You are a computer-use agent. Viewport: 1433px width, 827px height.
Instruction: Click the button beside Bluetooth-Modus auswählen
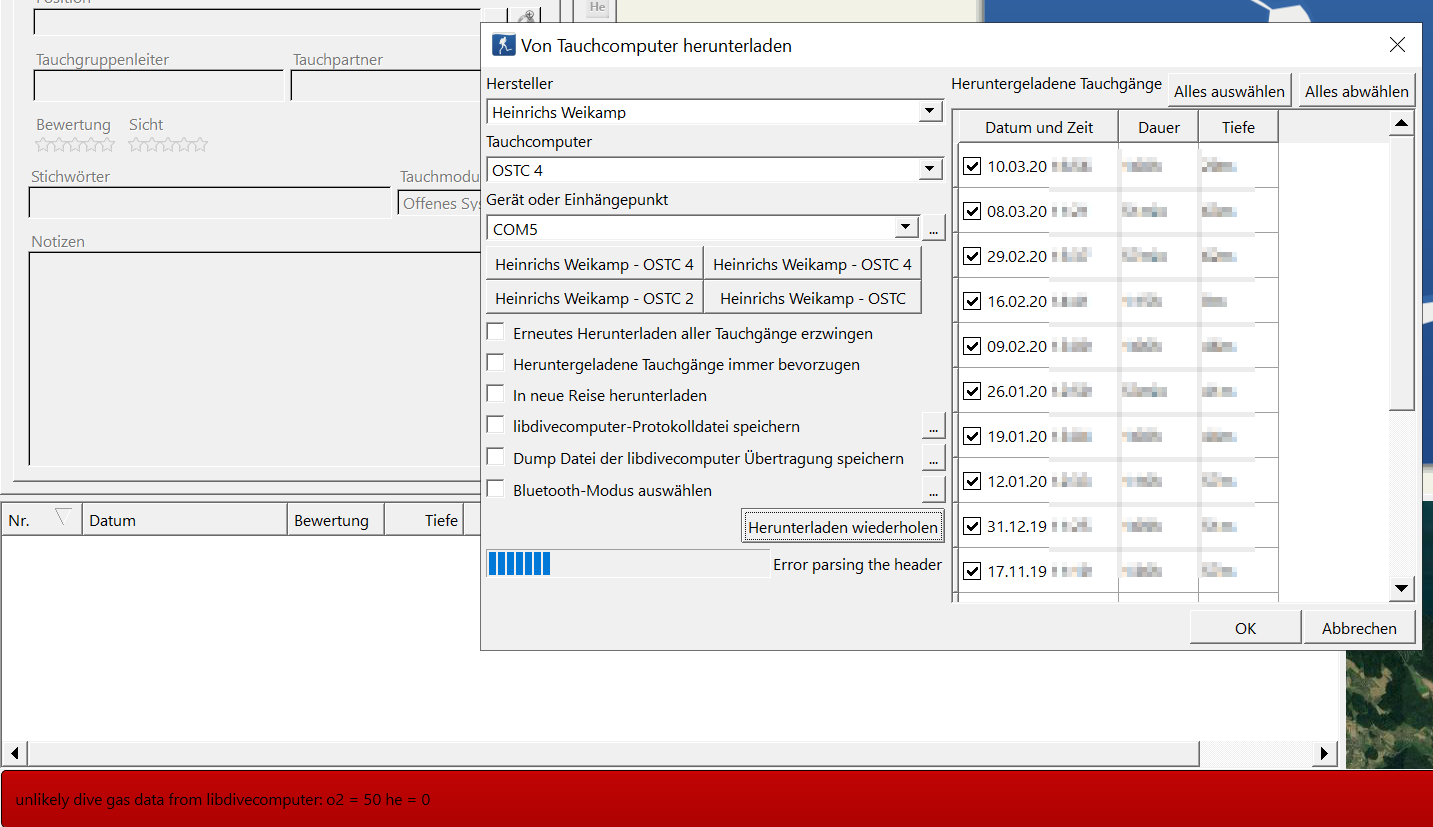pos(932,490)
